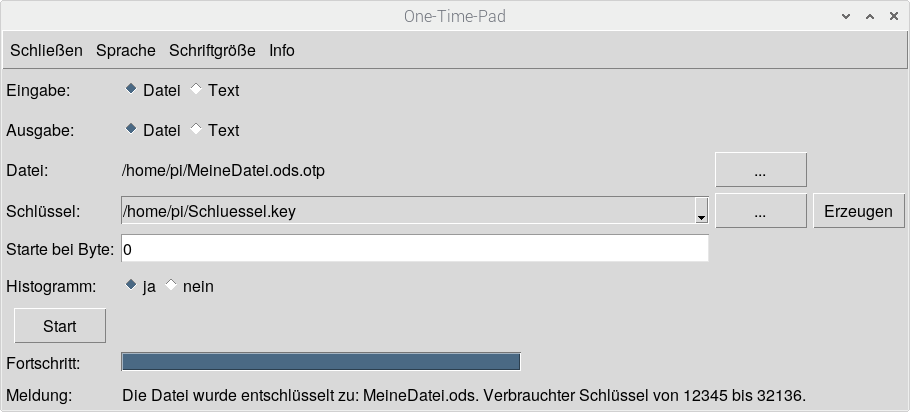Focus the Starte bei Byte field
This screenshot has height=412, width=910.
(414, 248)
